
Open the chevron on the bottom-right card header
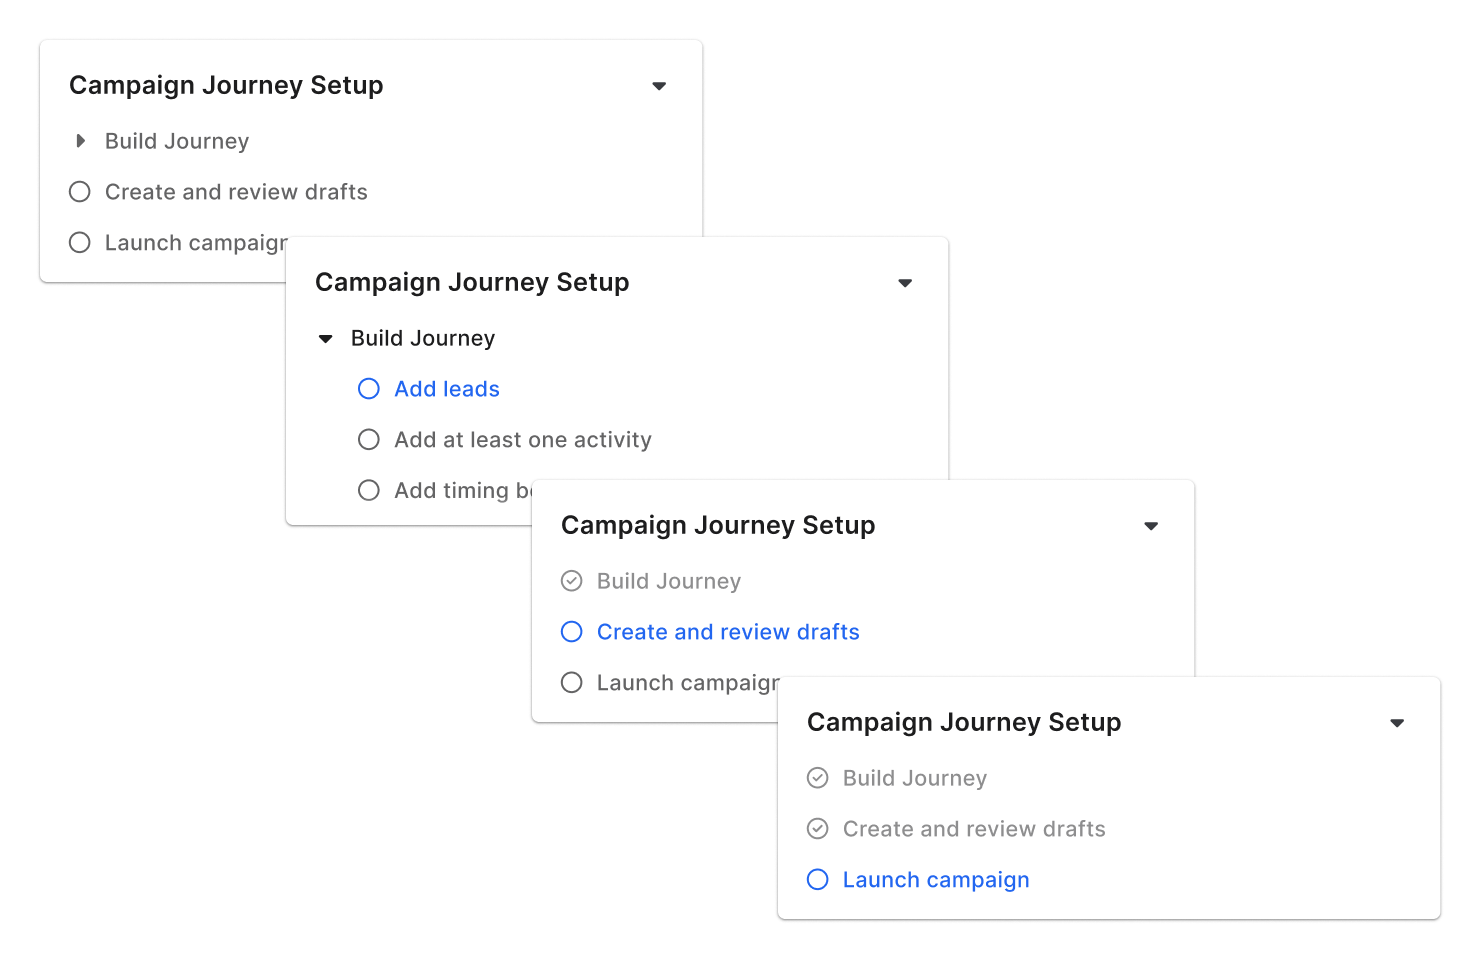click(x=1398, y=722)
